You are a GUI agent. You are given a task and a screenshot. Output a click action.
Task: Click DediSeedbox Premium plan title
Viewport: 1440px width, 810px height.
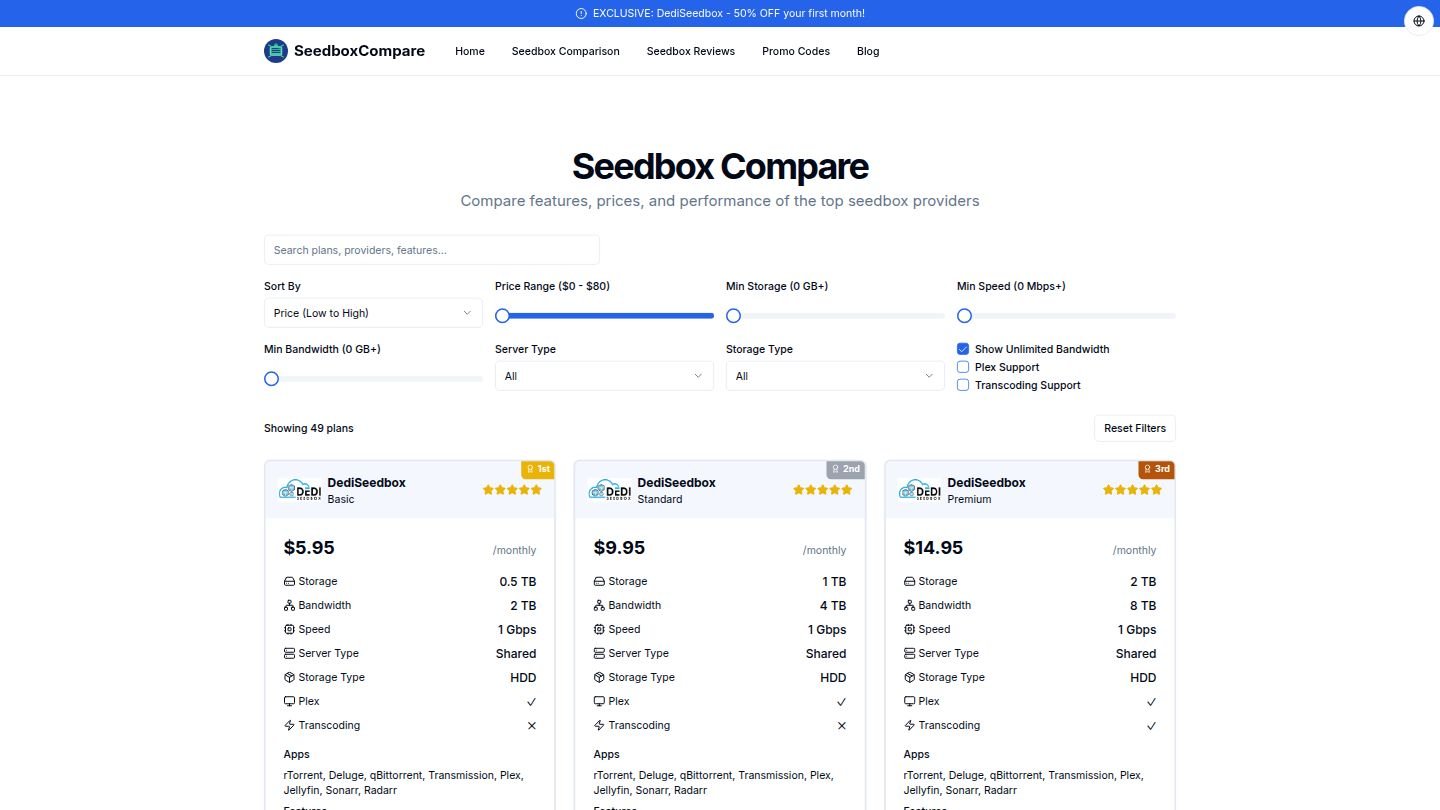[x=986, y=482]
